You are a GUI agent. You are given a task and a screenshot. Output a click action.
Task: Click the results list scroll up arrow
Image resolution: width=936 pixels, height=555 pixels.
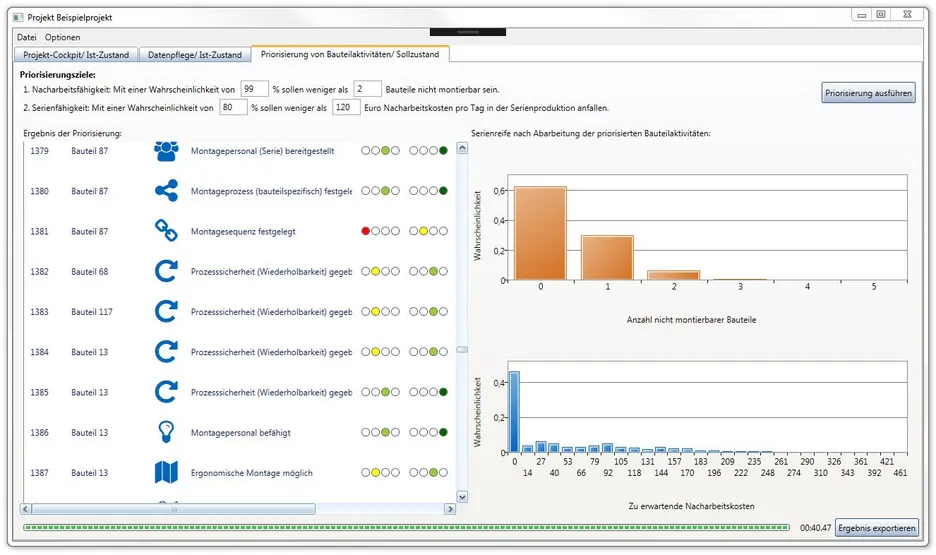pos(462,148)
